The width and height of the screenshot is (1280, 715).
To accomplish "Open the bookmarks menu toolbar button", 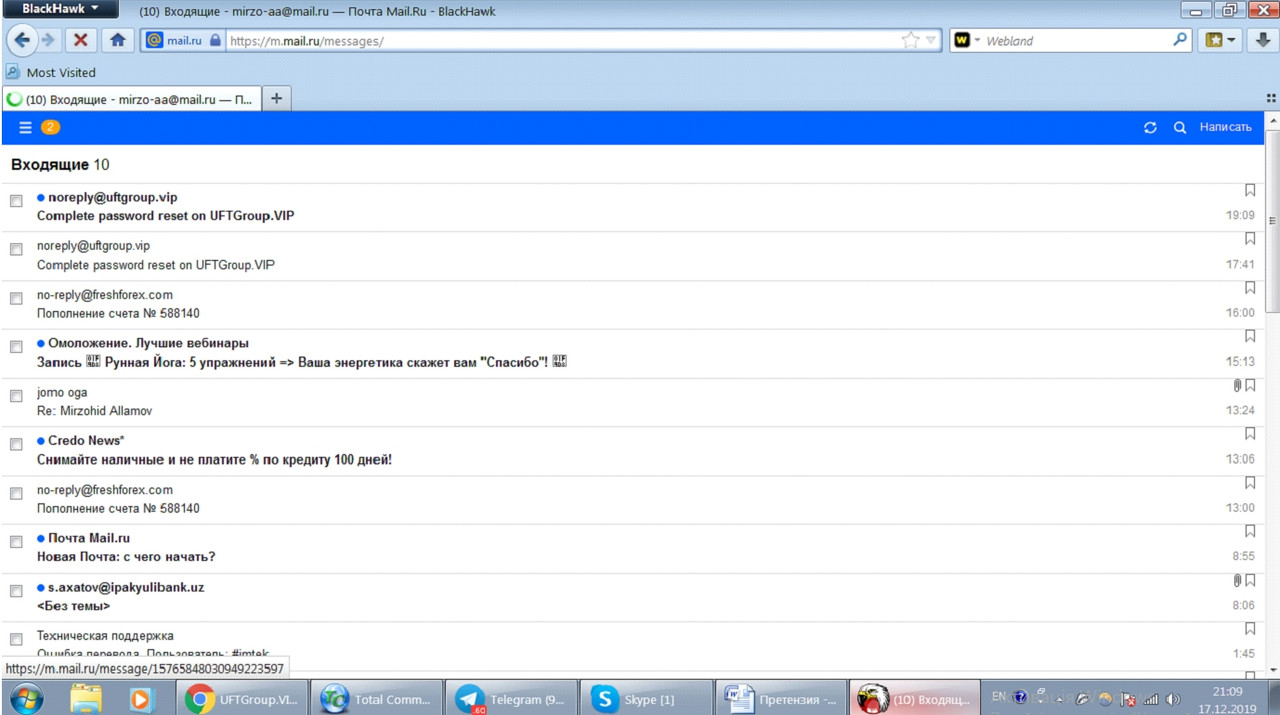I will coord(1221,40).
